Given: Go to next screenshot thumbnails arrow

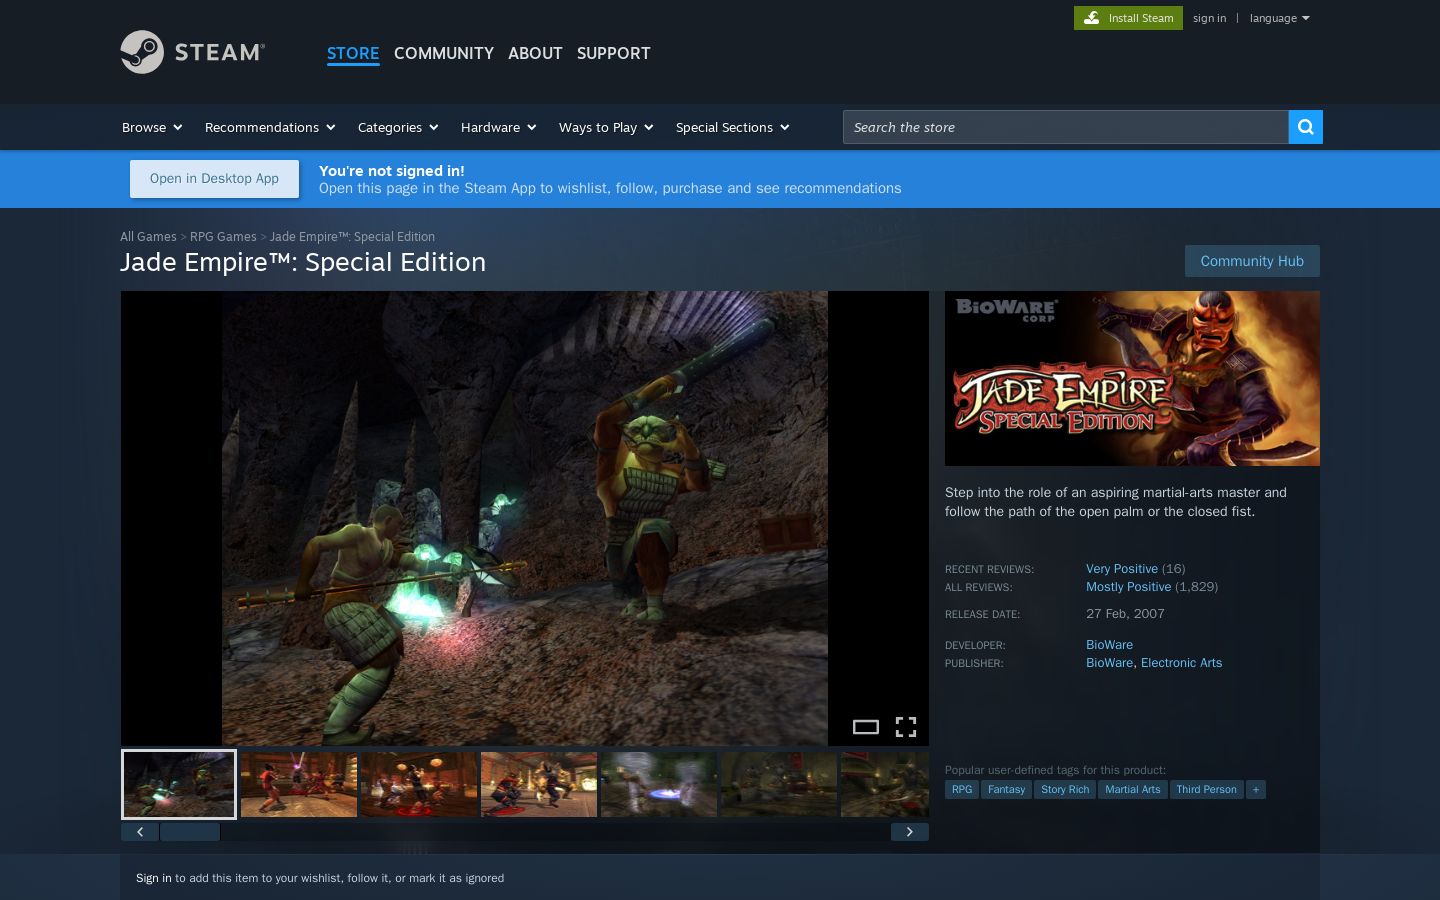Looking at the screenshot, I should [x=910, y=832].
